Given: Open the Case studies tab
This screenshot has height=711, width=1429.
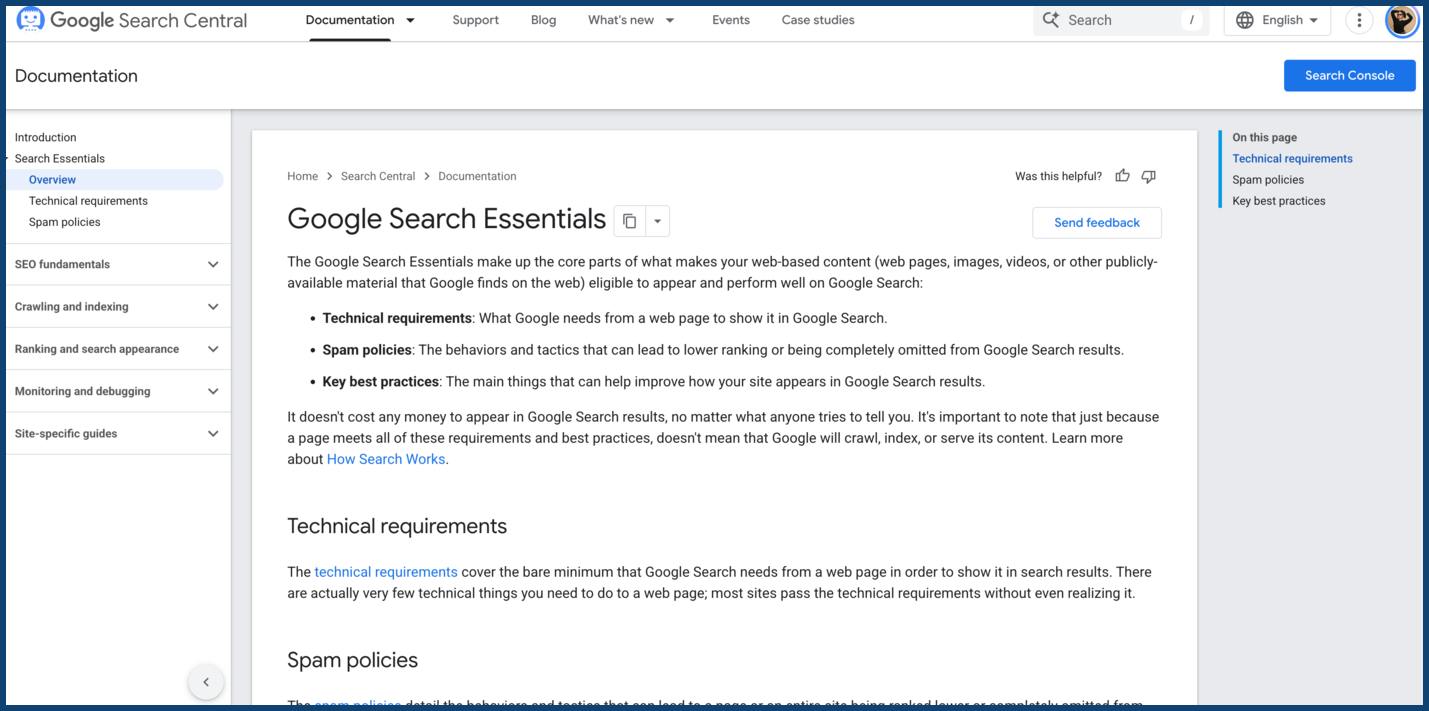Looking at the screenshot, I should [818, 20].
